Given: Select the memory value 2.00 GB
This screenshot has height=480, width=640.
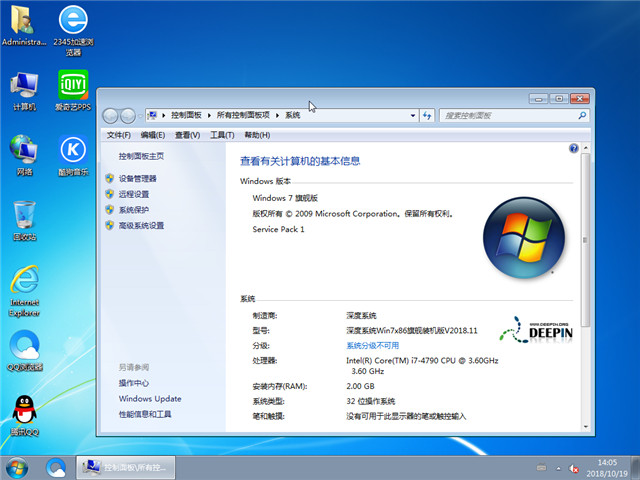Looking at the screenshot, I should 360,386.
